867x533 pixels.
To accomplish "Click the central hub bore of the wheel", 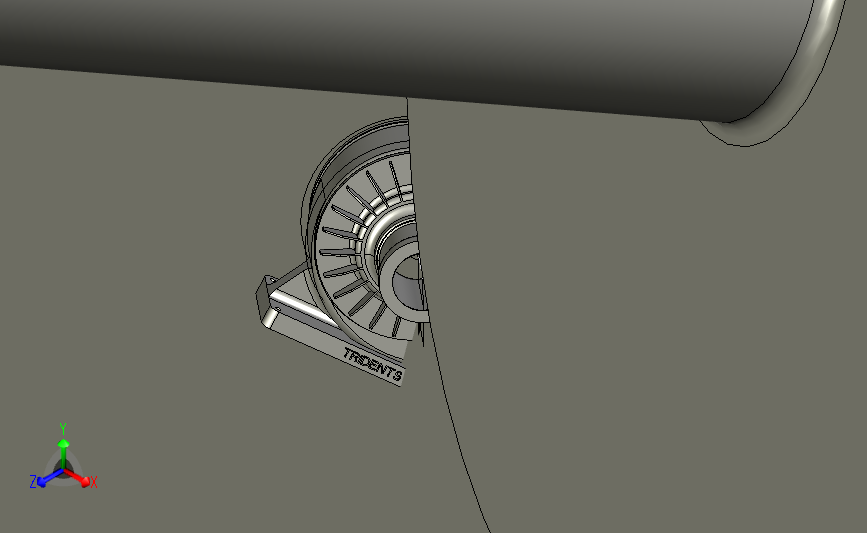I will click(408, 285).
